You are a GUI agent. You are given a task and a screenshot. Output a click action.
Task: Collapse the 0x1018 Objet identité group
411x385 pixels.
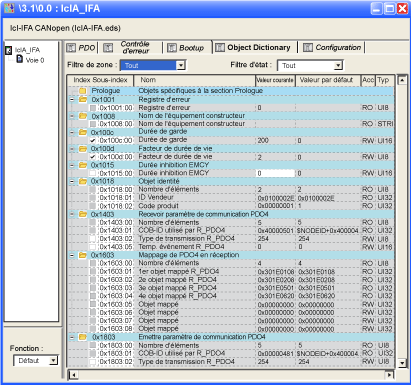tap(72, 181)
